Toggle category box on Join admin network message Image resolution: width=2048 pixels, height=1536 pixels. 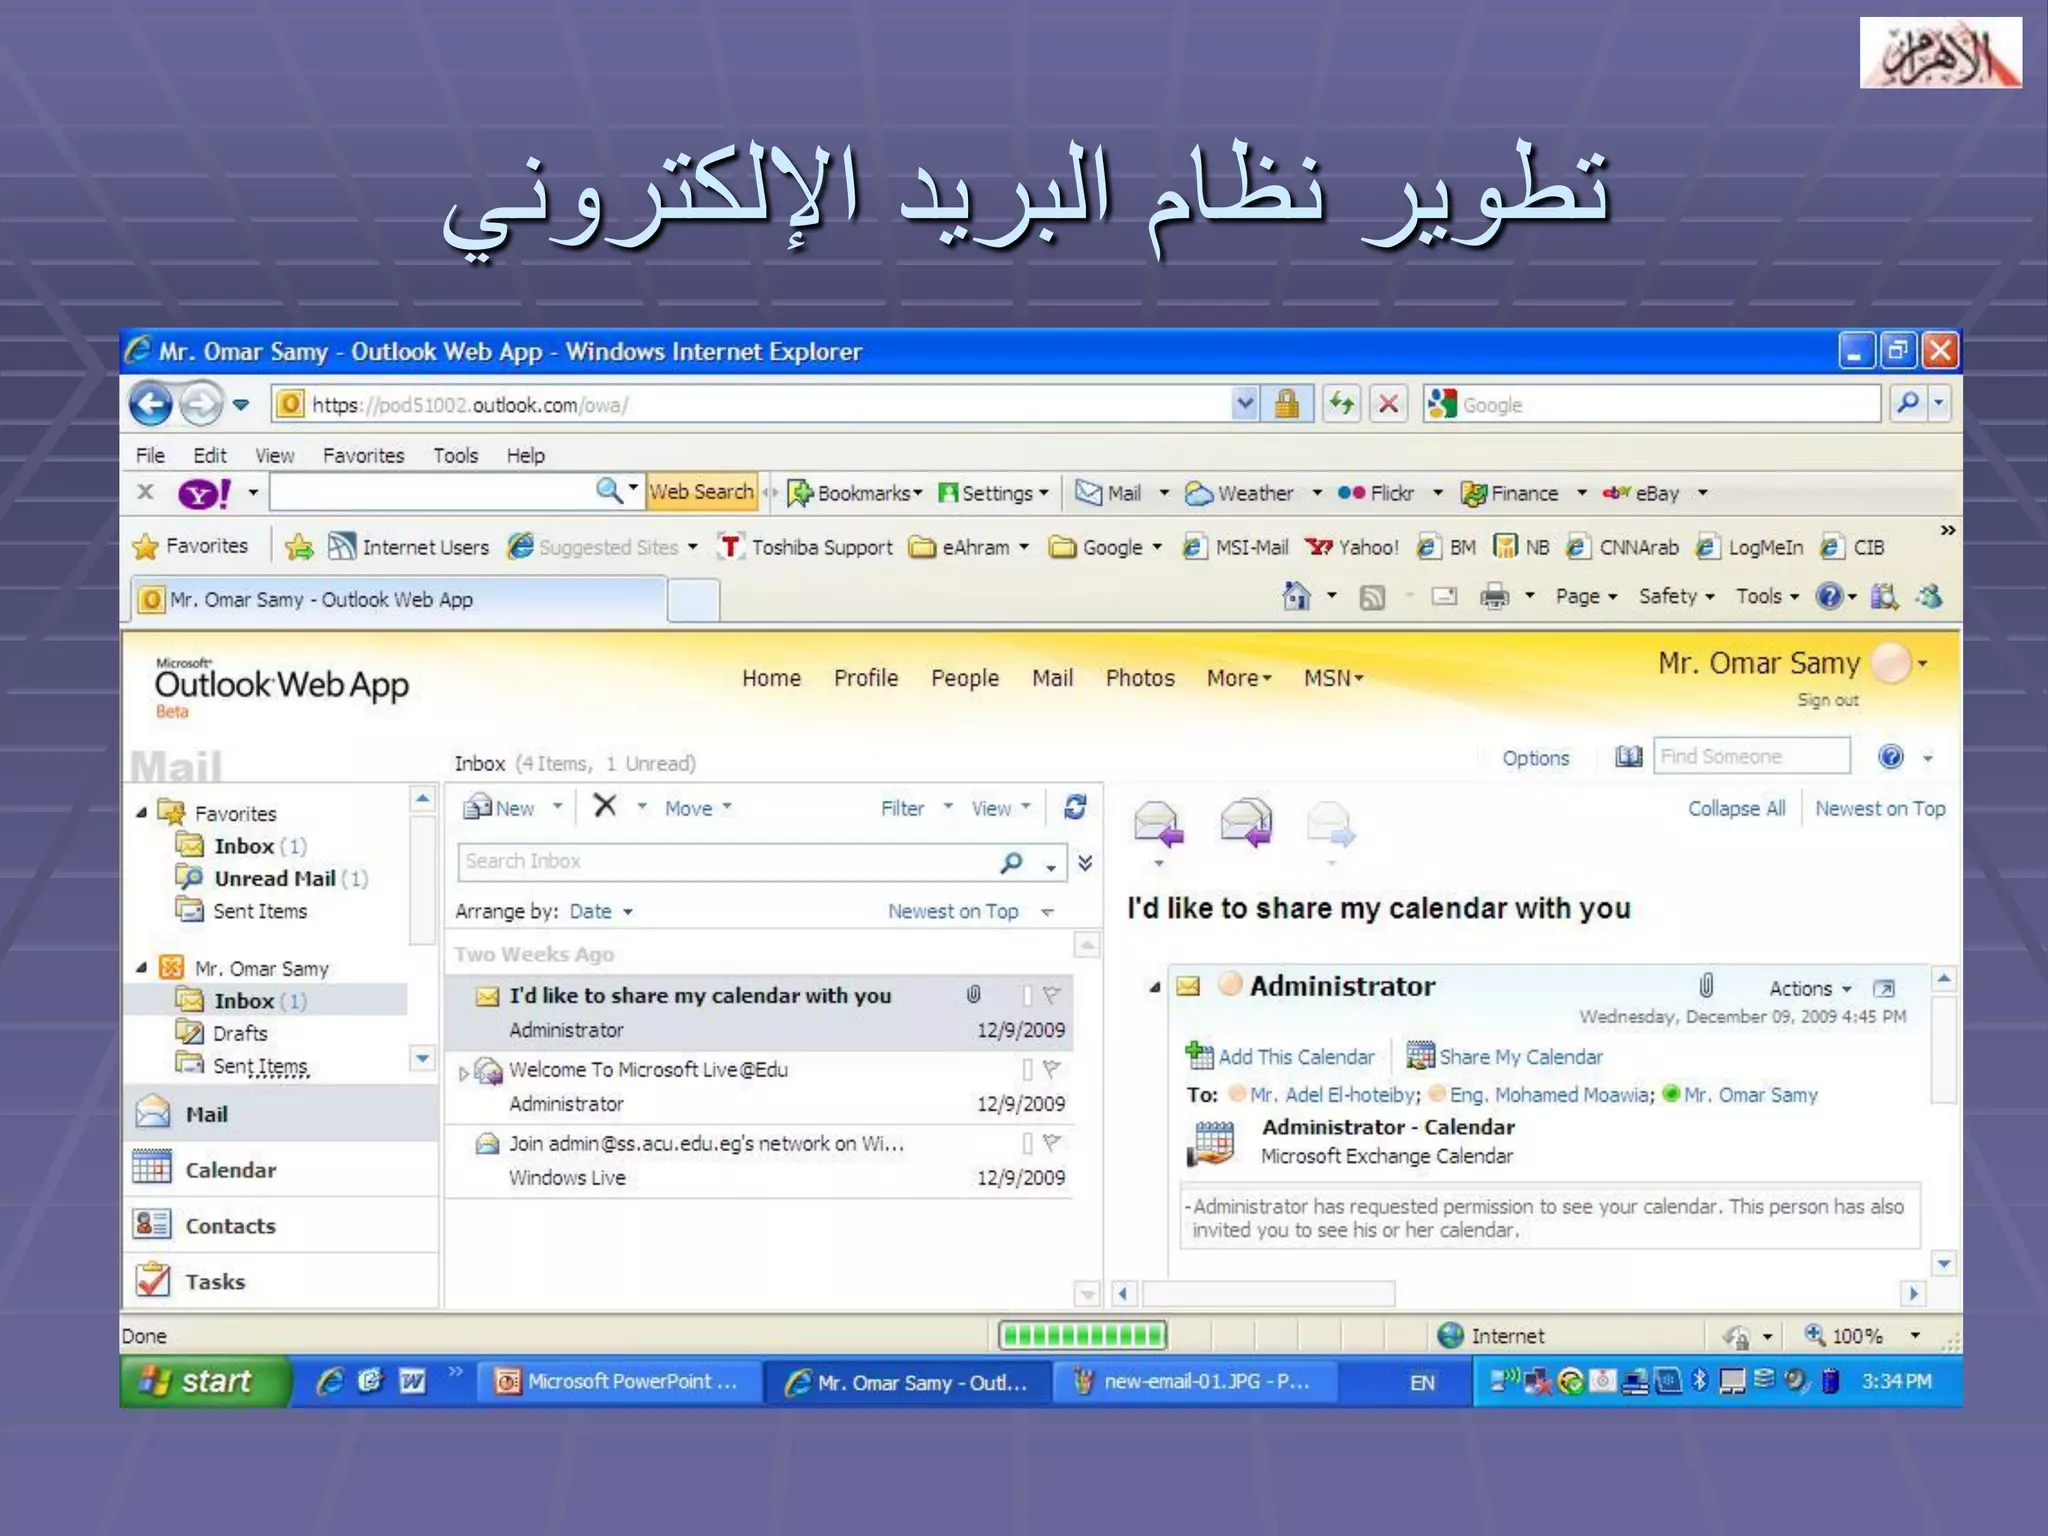(1027, 1143)
